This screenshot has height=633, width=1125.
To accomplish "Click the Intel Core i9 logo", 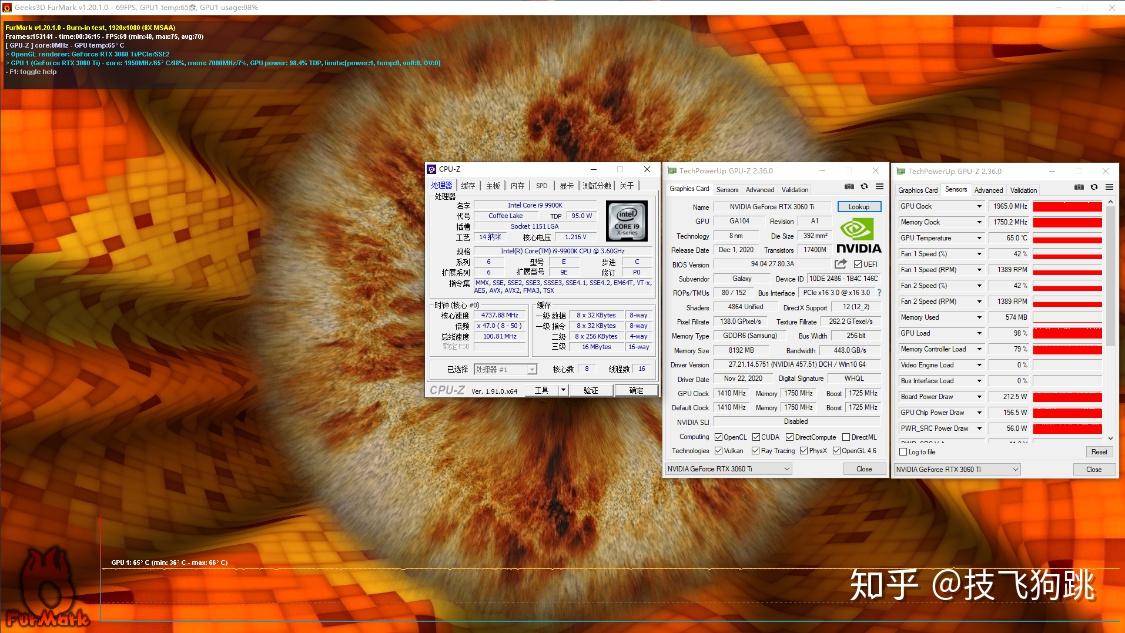I will tap(627, 219).
